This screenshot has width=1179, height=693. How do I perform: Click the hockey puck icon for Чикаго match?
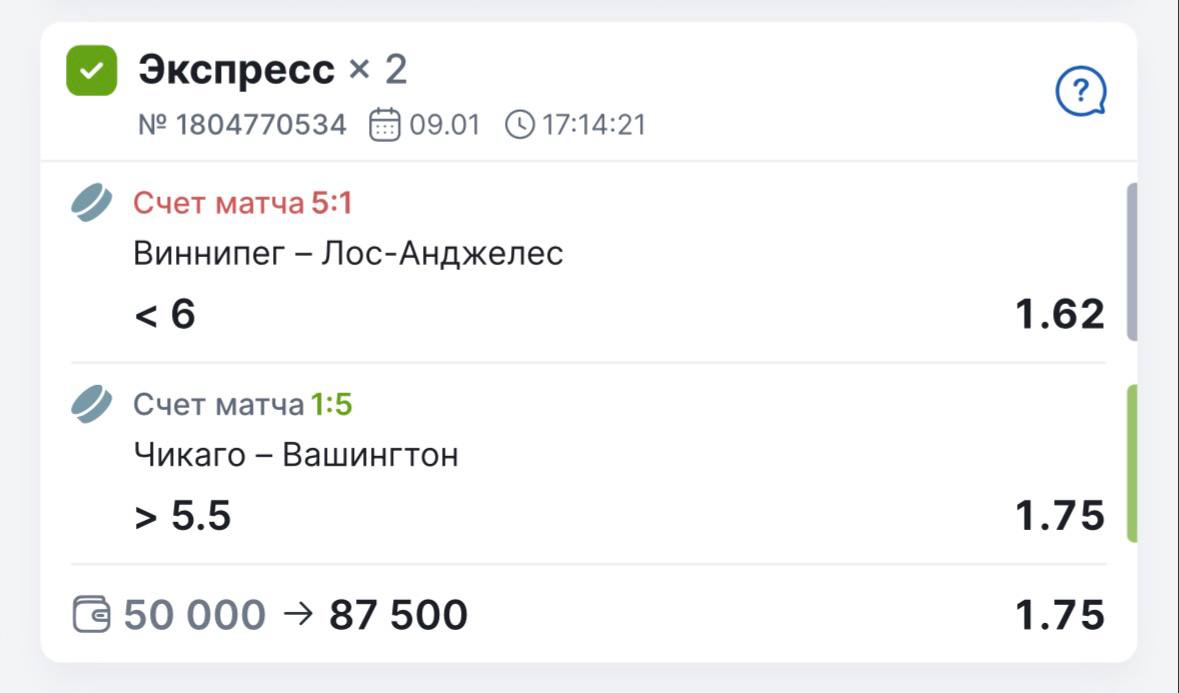click(92, 405)
